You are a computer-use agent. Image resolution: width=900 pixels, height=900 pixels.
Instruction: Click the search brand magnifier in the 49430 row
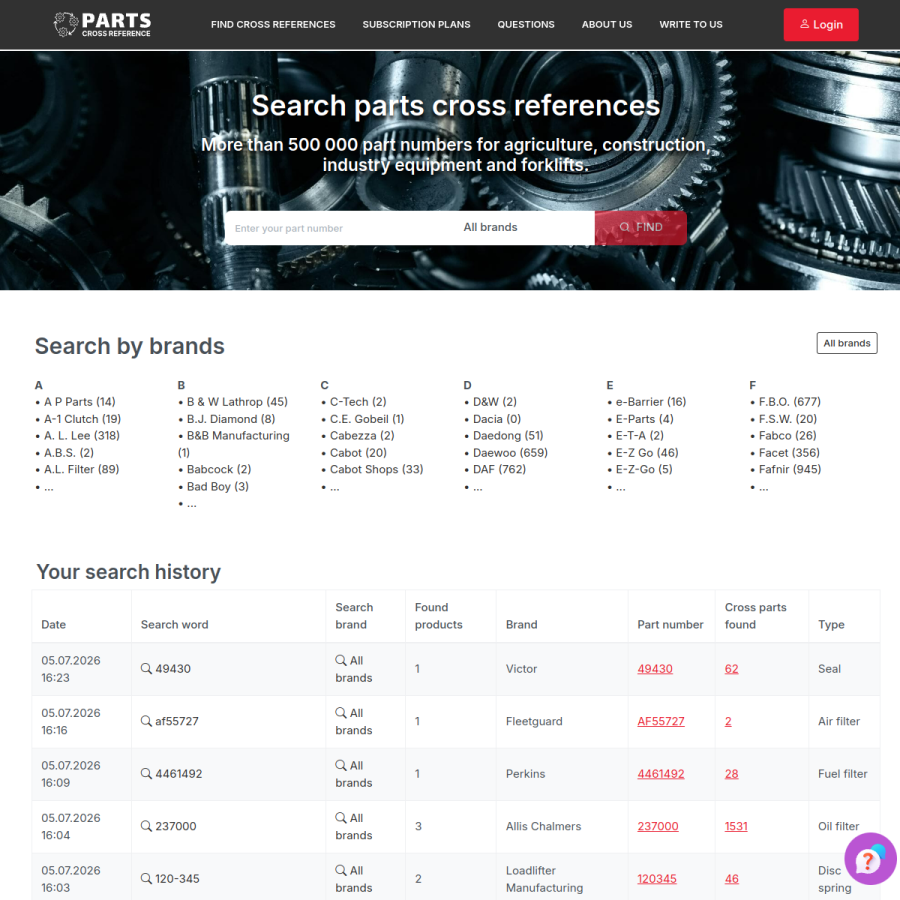pos(341,660)
